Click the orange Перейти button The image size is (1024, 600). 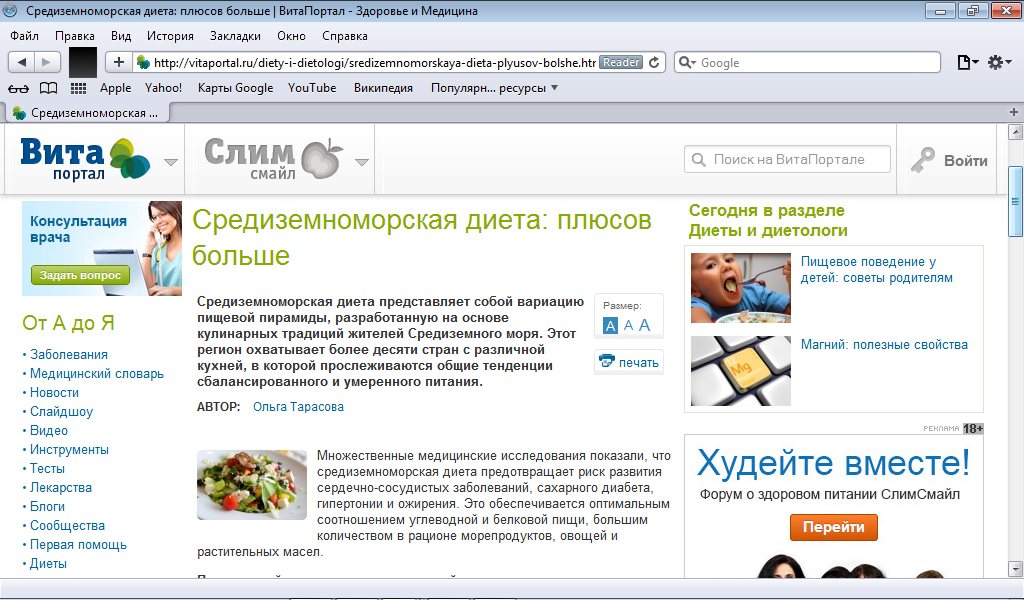833,527
